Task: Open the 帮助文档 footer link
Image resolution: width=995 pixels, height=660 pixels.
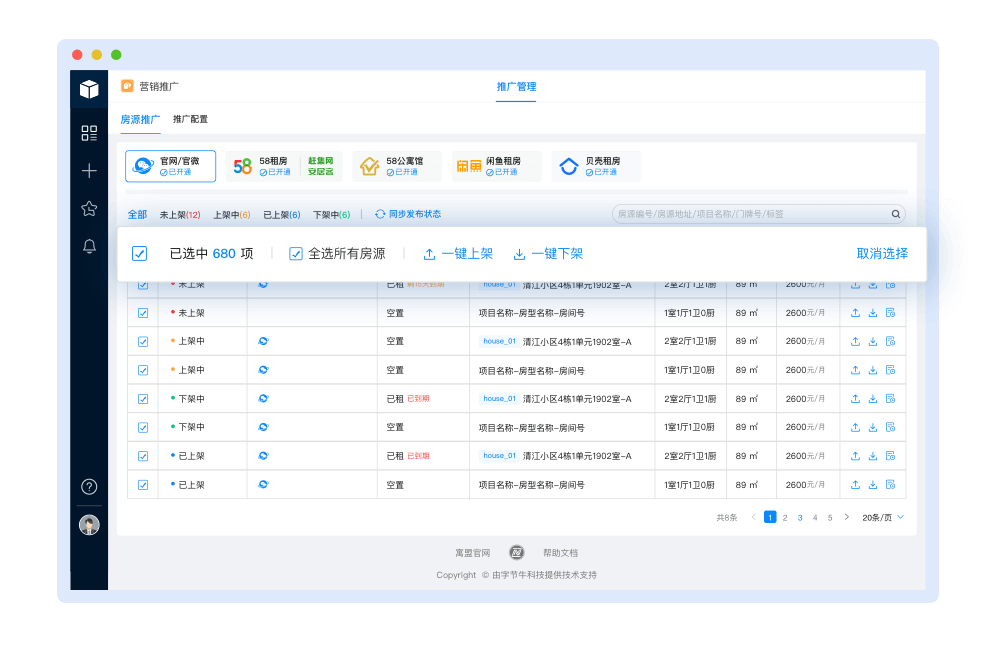Action: tap(560, 553)
